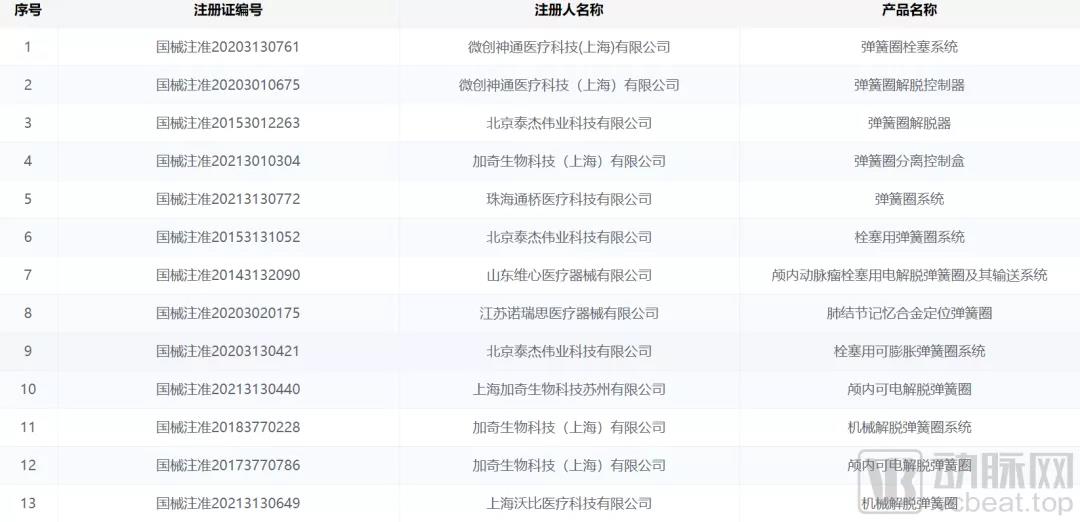Click 加奇生物科技 registrant in row 11
This screenshot has height=522, width=1080.
point(569,427)
